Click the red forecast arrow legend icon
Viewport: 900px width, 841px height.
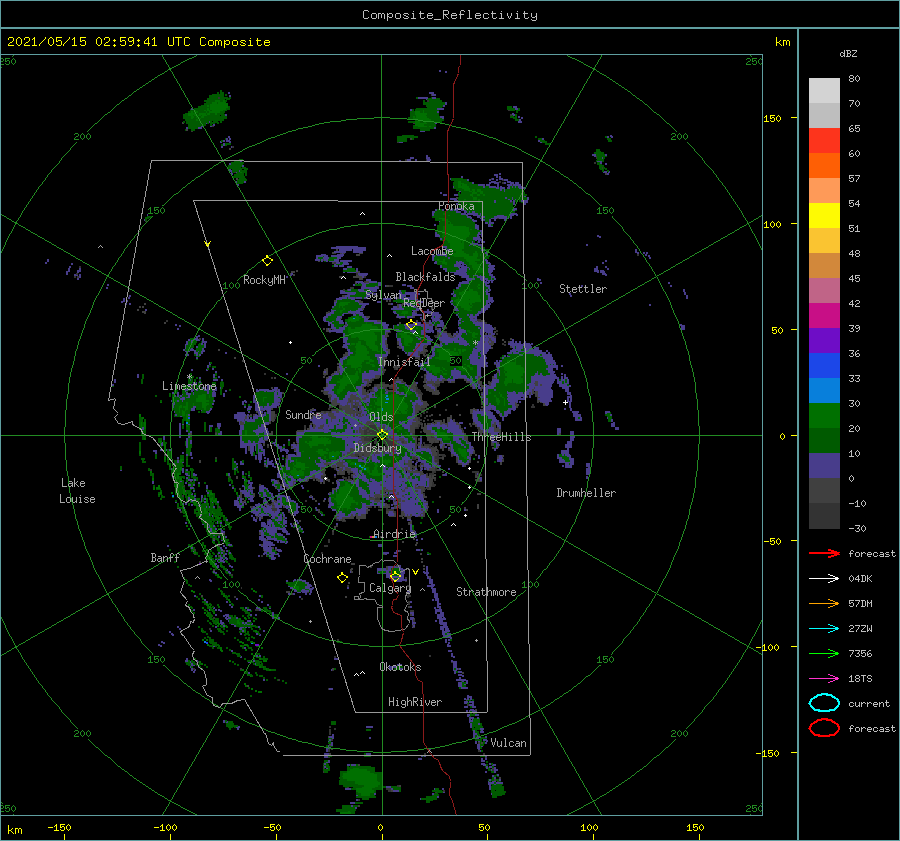coord(824,553)
